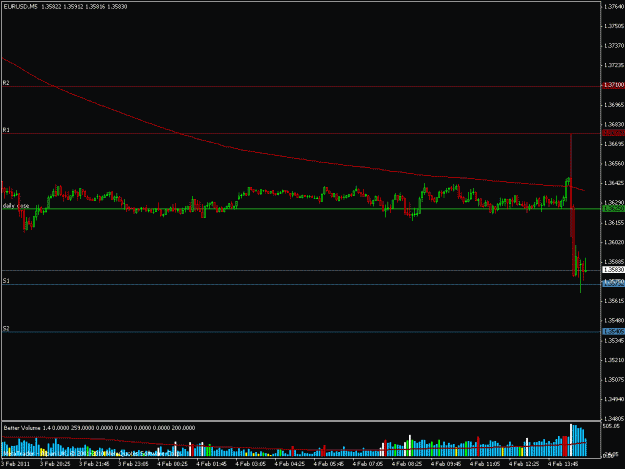This screenshot has height=469, width=625.
Task: Click the '3 Feb 21:45' time axis label
Action: [94, 464]
